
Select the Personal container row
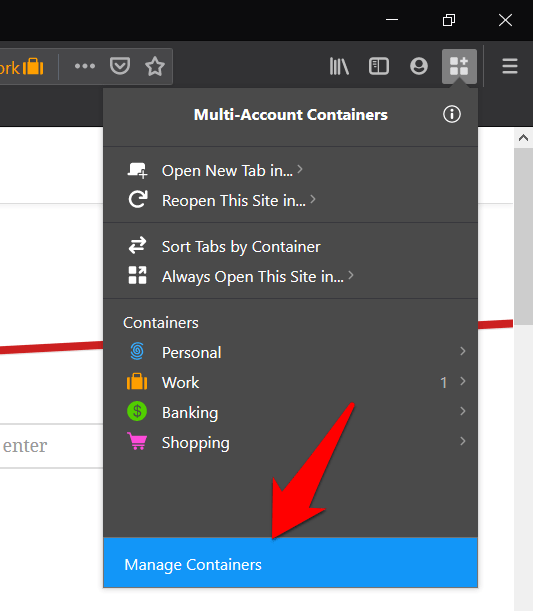coord(291,352)
